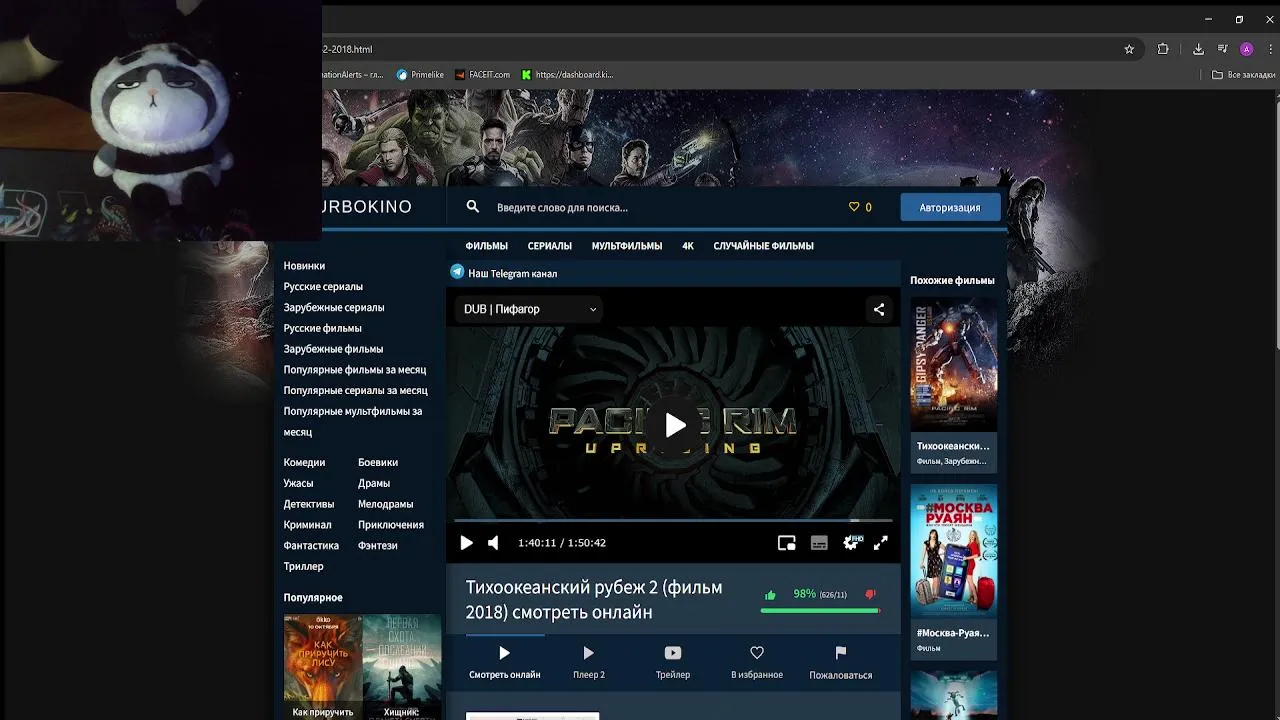Select Боевики genre
Image resolution: width=1280 pixels, height=720 pixels.
[x=378, y=462]
